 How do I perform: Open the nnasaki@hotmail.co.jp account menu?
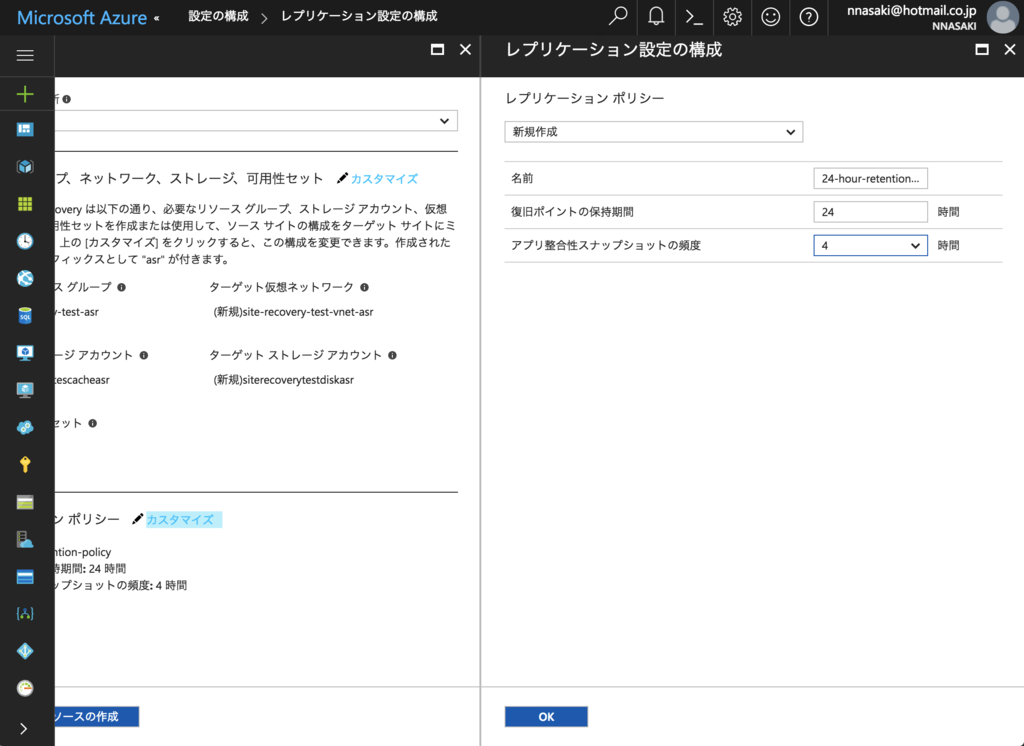click(x=911, y=18)
